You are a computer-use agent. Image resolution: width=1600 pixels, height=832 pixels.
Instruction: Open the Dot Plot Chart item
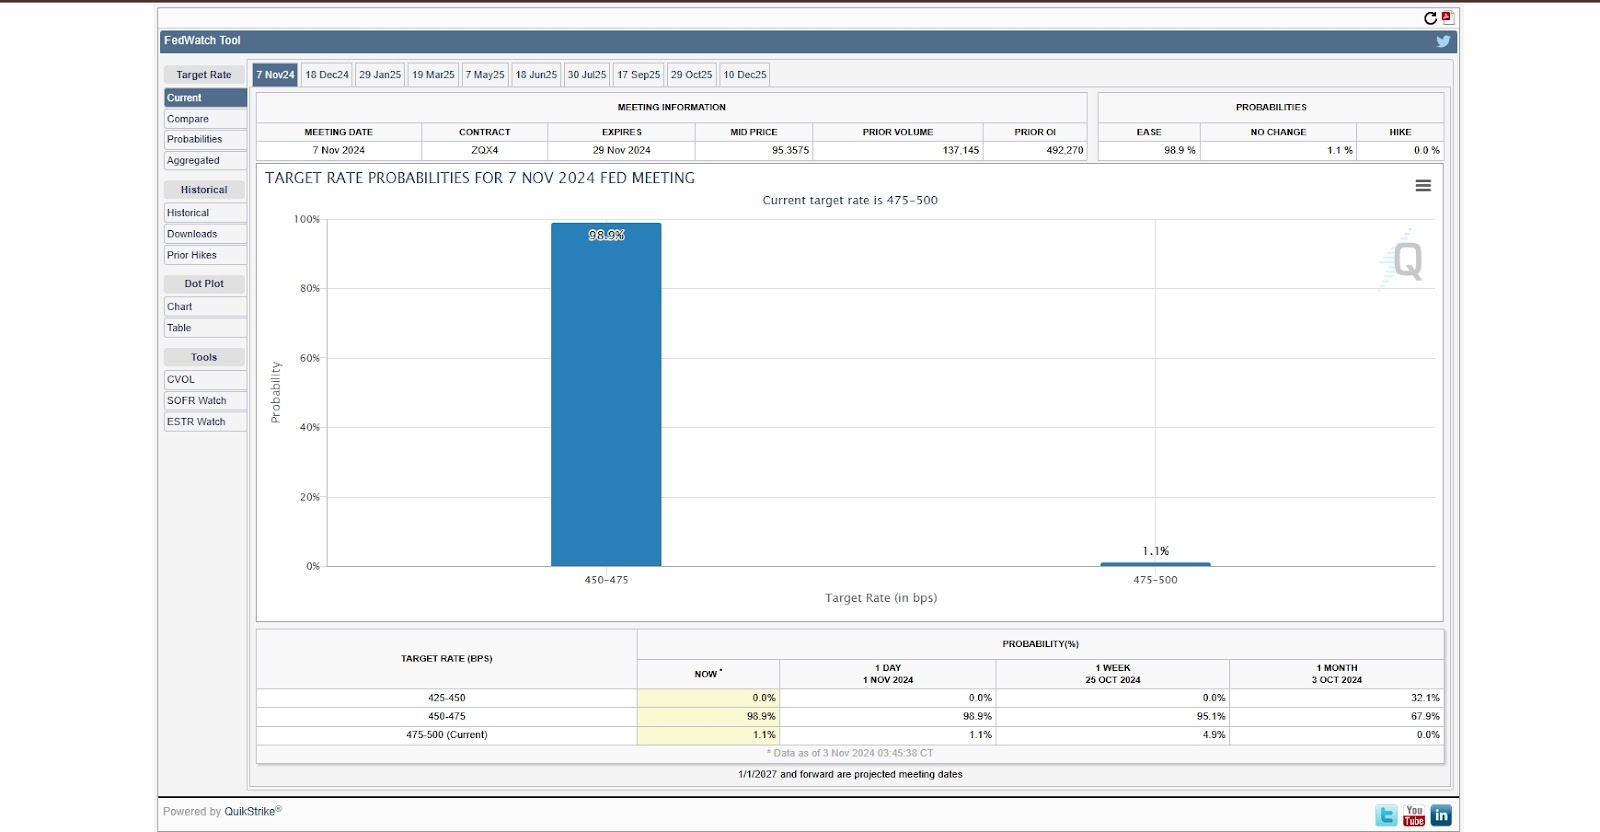click(x=205, y=307)
